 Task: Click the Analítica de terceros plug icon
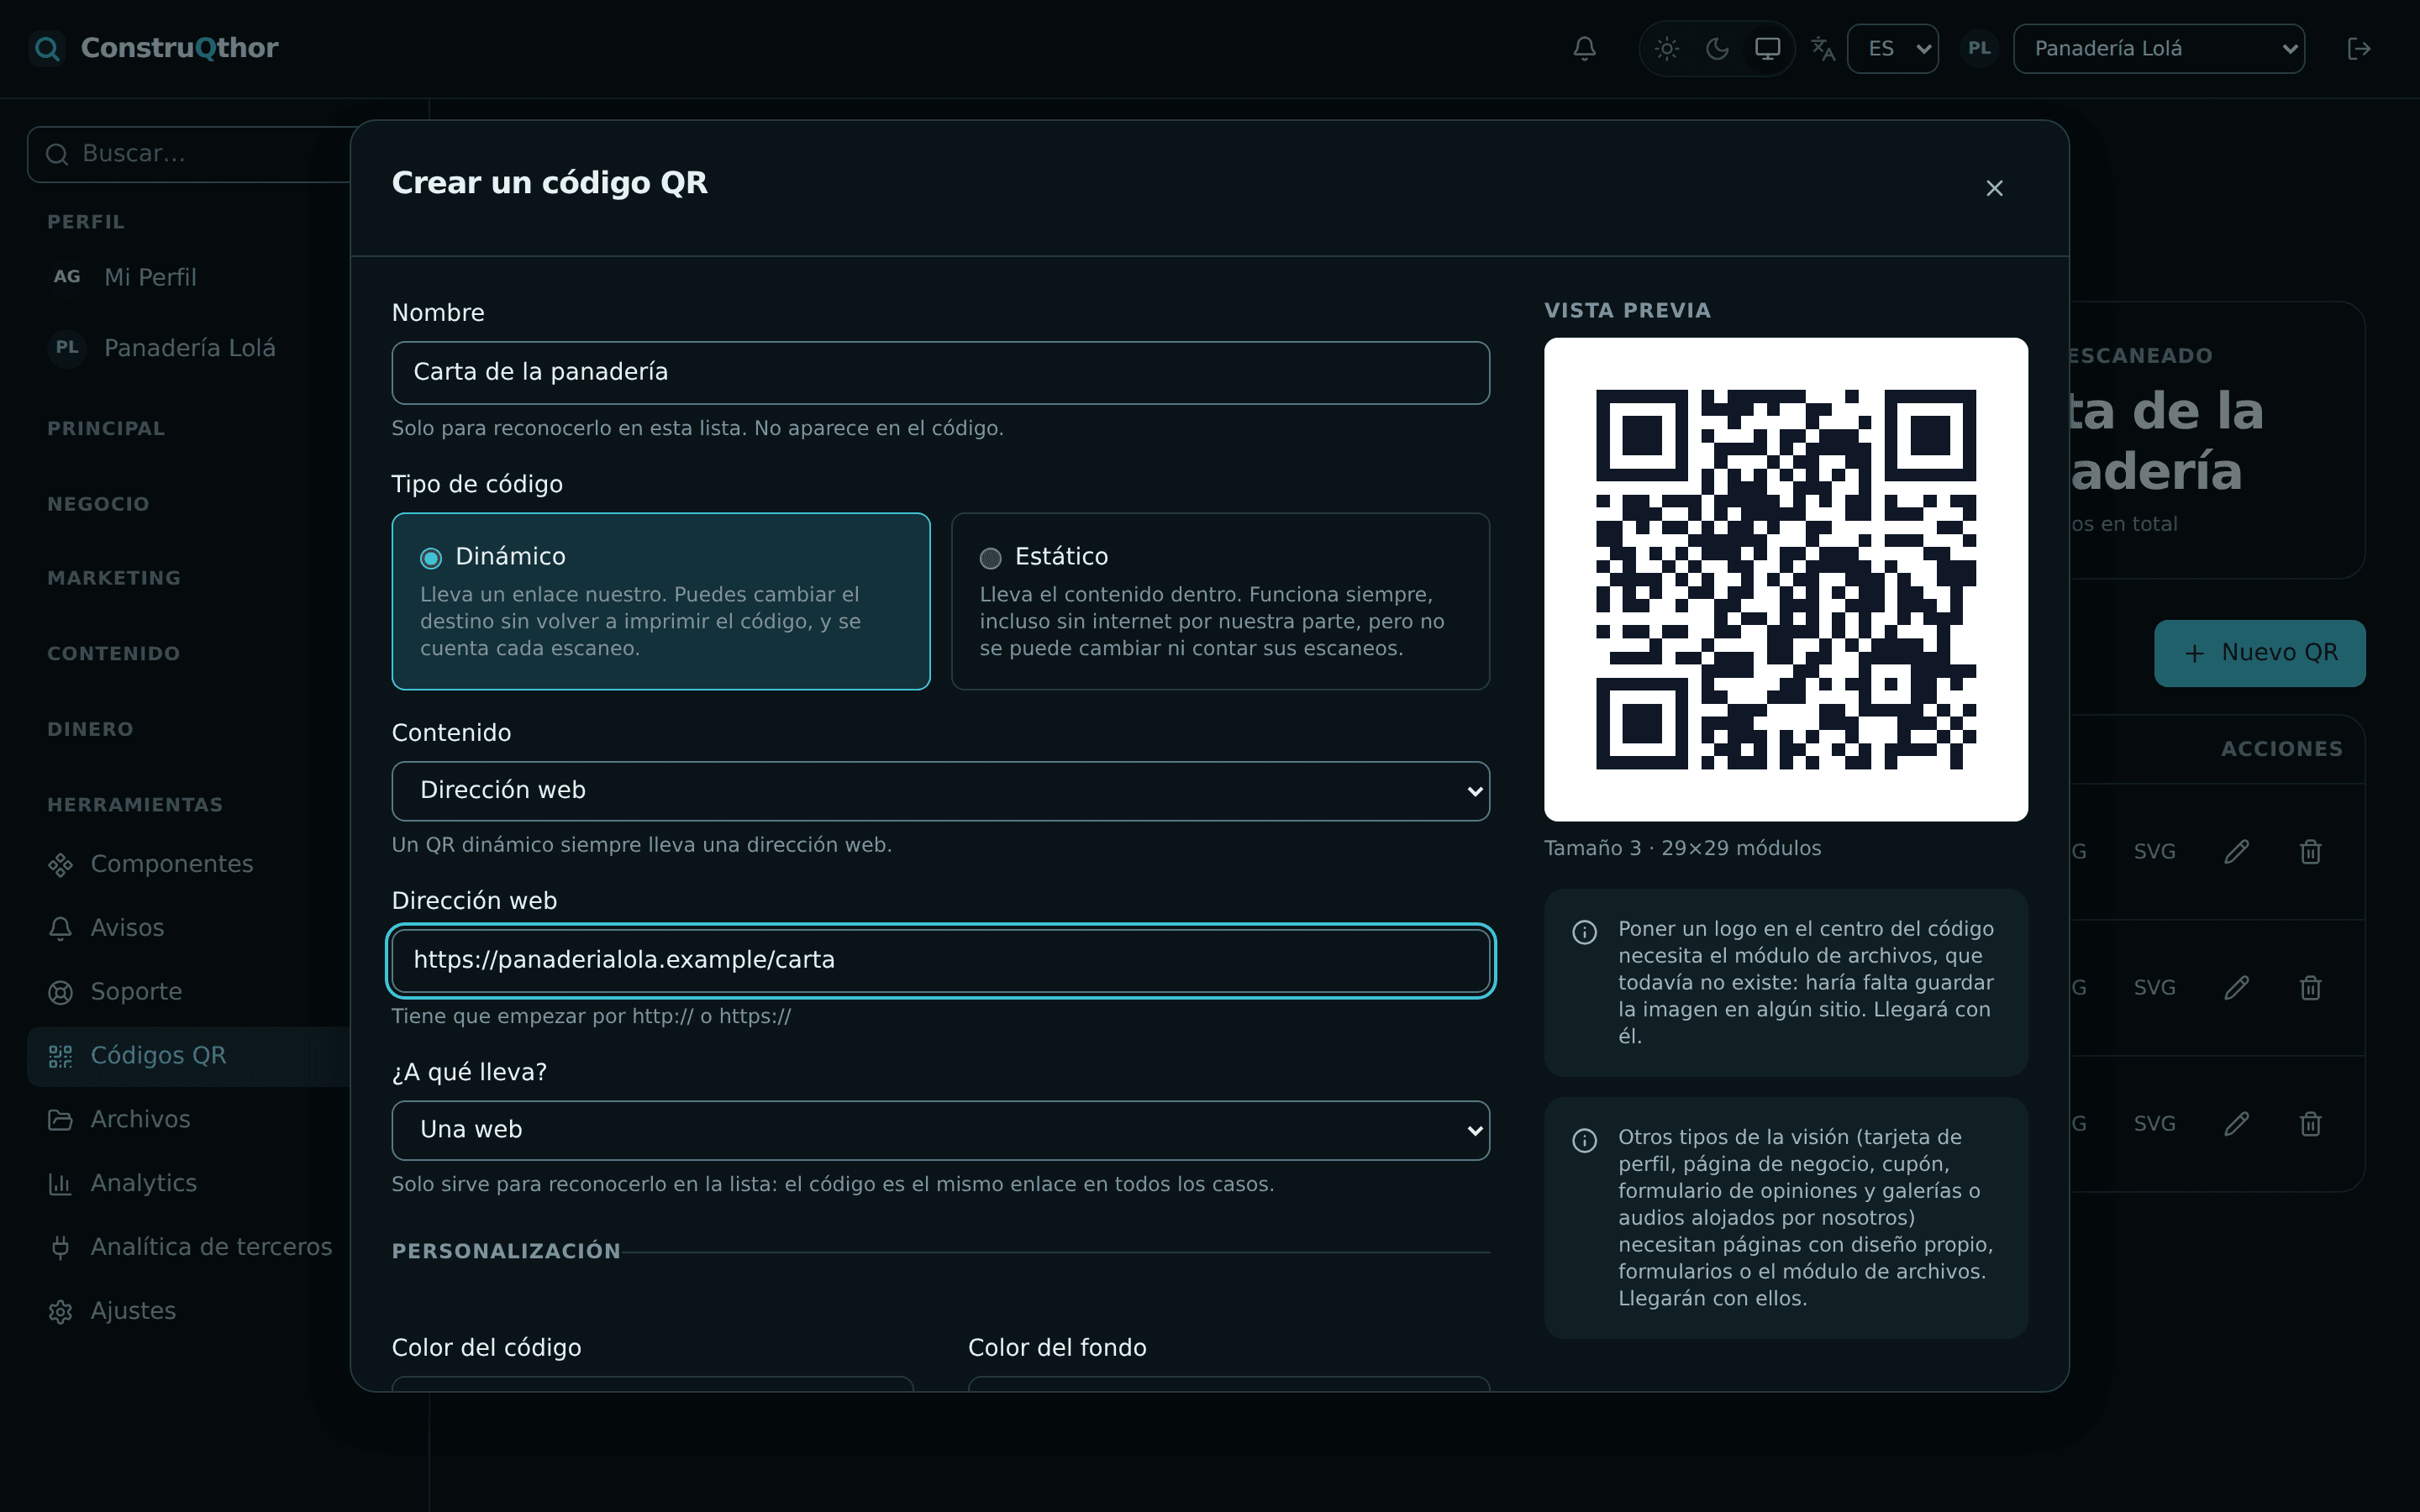(60, 1247)
